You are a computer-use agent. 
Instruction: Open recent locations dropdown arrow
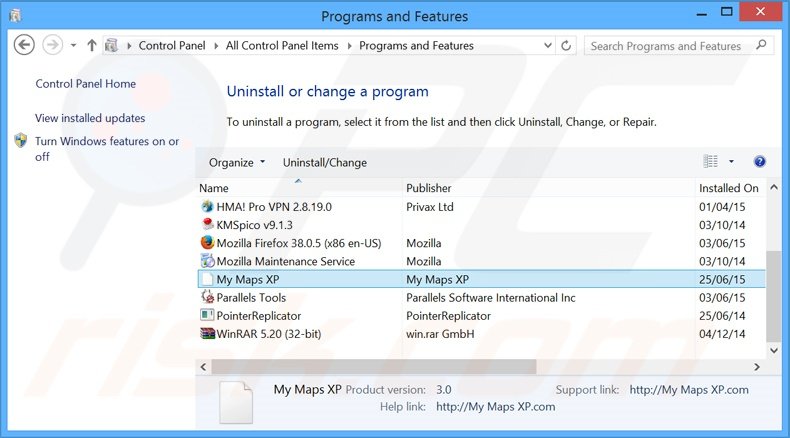tap(74, 45)
